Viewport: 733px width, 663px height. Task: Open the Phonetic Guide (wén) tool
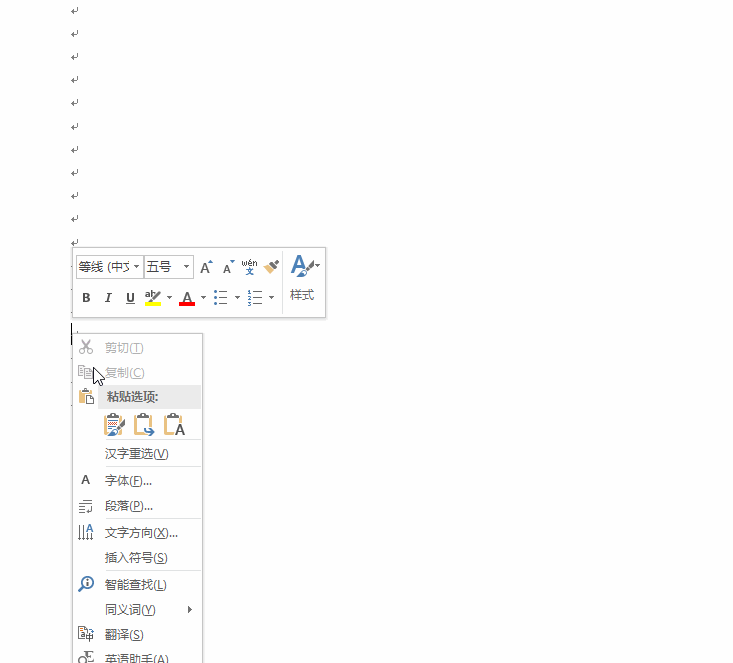[250, 267]
